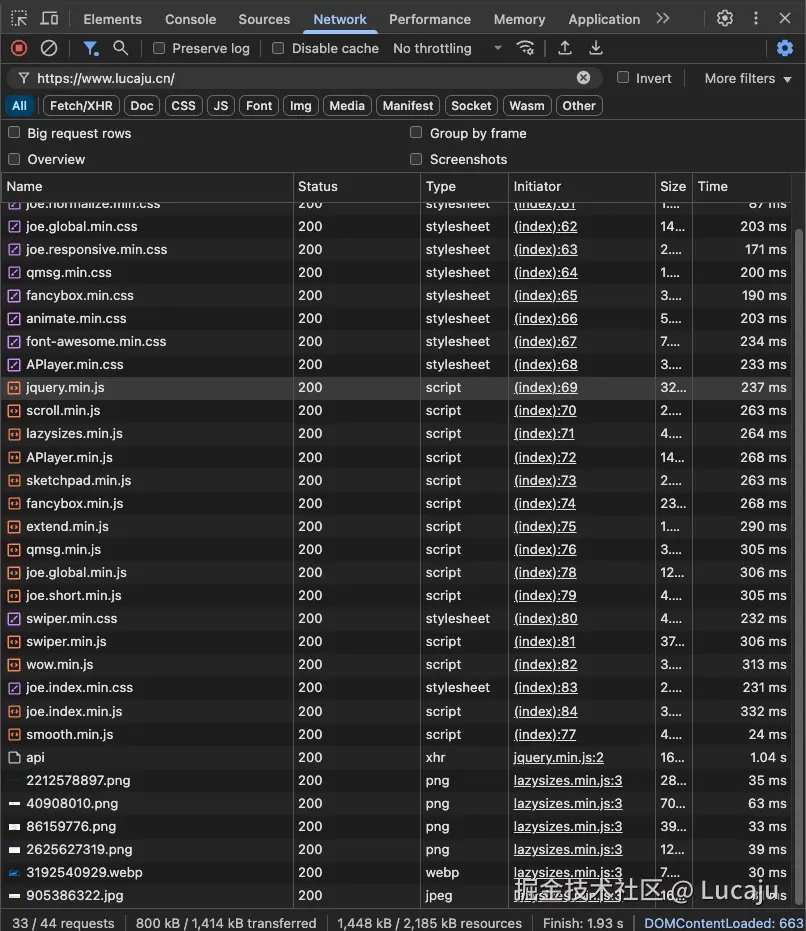Switch to the Performance tab
Screen dimensions: 806x931
click(x=430, y=18)
